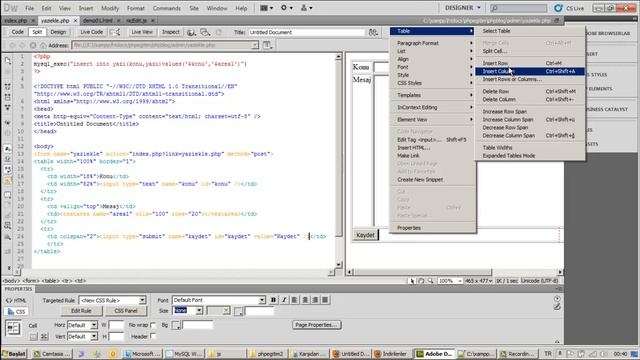Click the open documents icon atop the code toolbar
This screenshot has width=640, height=360.
pos(8,60)
